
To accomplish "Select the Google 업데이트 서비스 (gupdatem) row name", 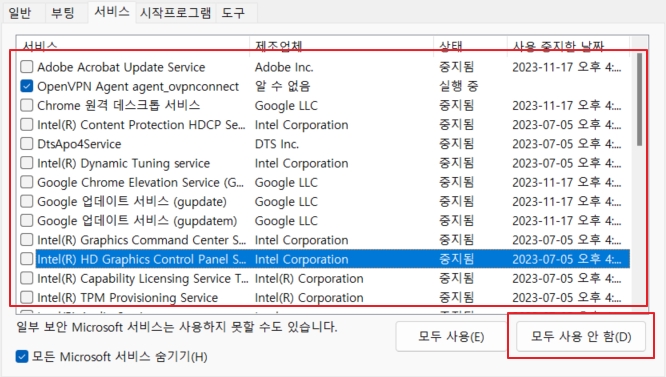I will click(x=137, y=221).
